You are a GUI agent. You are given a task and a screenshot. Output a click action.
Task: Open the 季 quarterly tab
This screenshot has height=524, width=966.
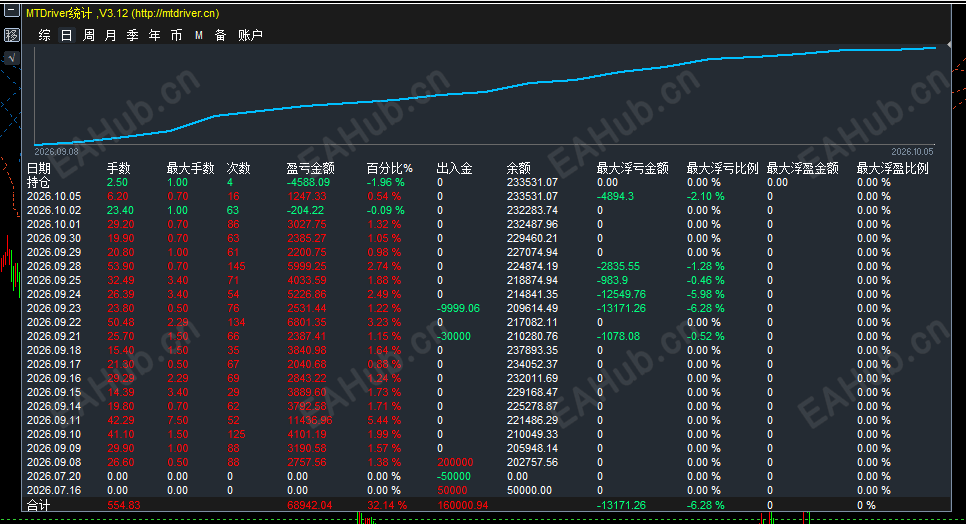pos(132,35)
